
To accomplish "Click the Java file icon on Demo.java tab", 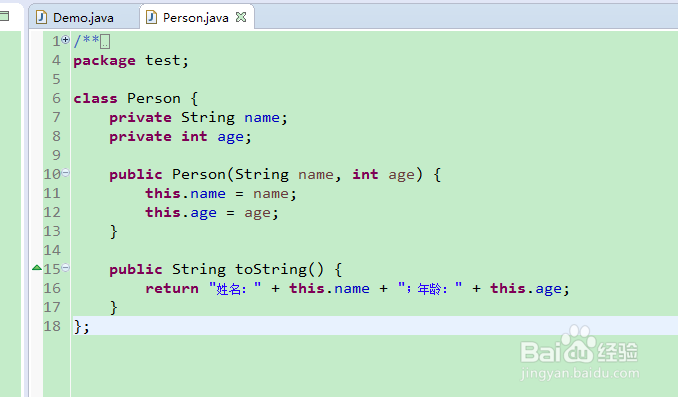I will coord(42,17).
